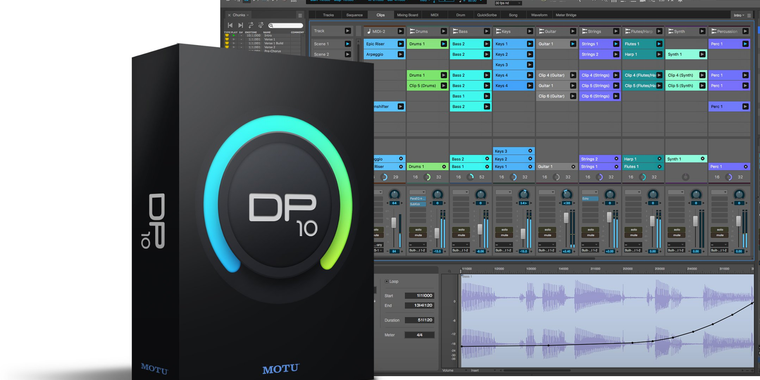
Task: Trigger the Scene 1 play arrow
Action: (x=348, y=44)
